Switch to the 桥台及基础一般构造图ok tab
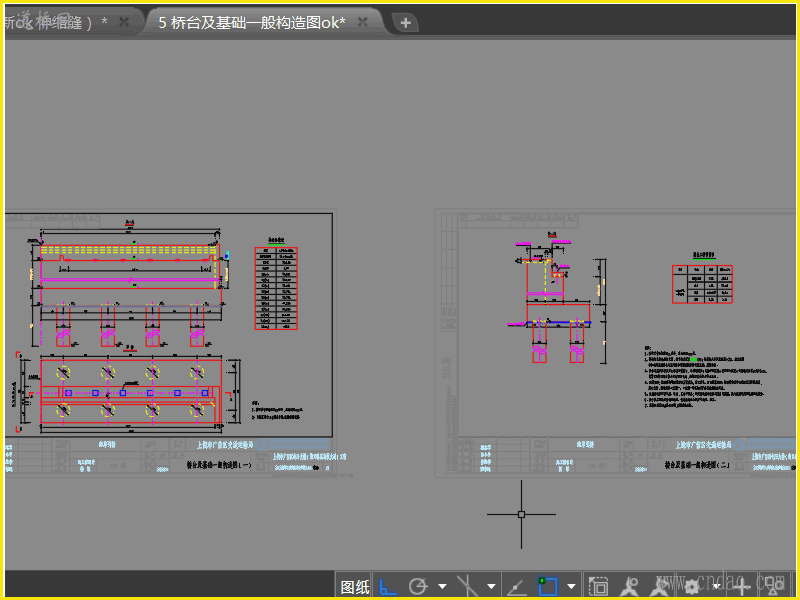 click(252, 22)
